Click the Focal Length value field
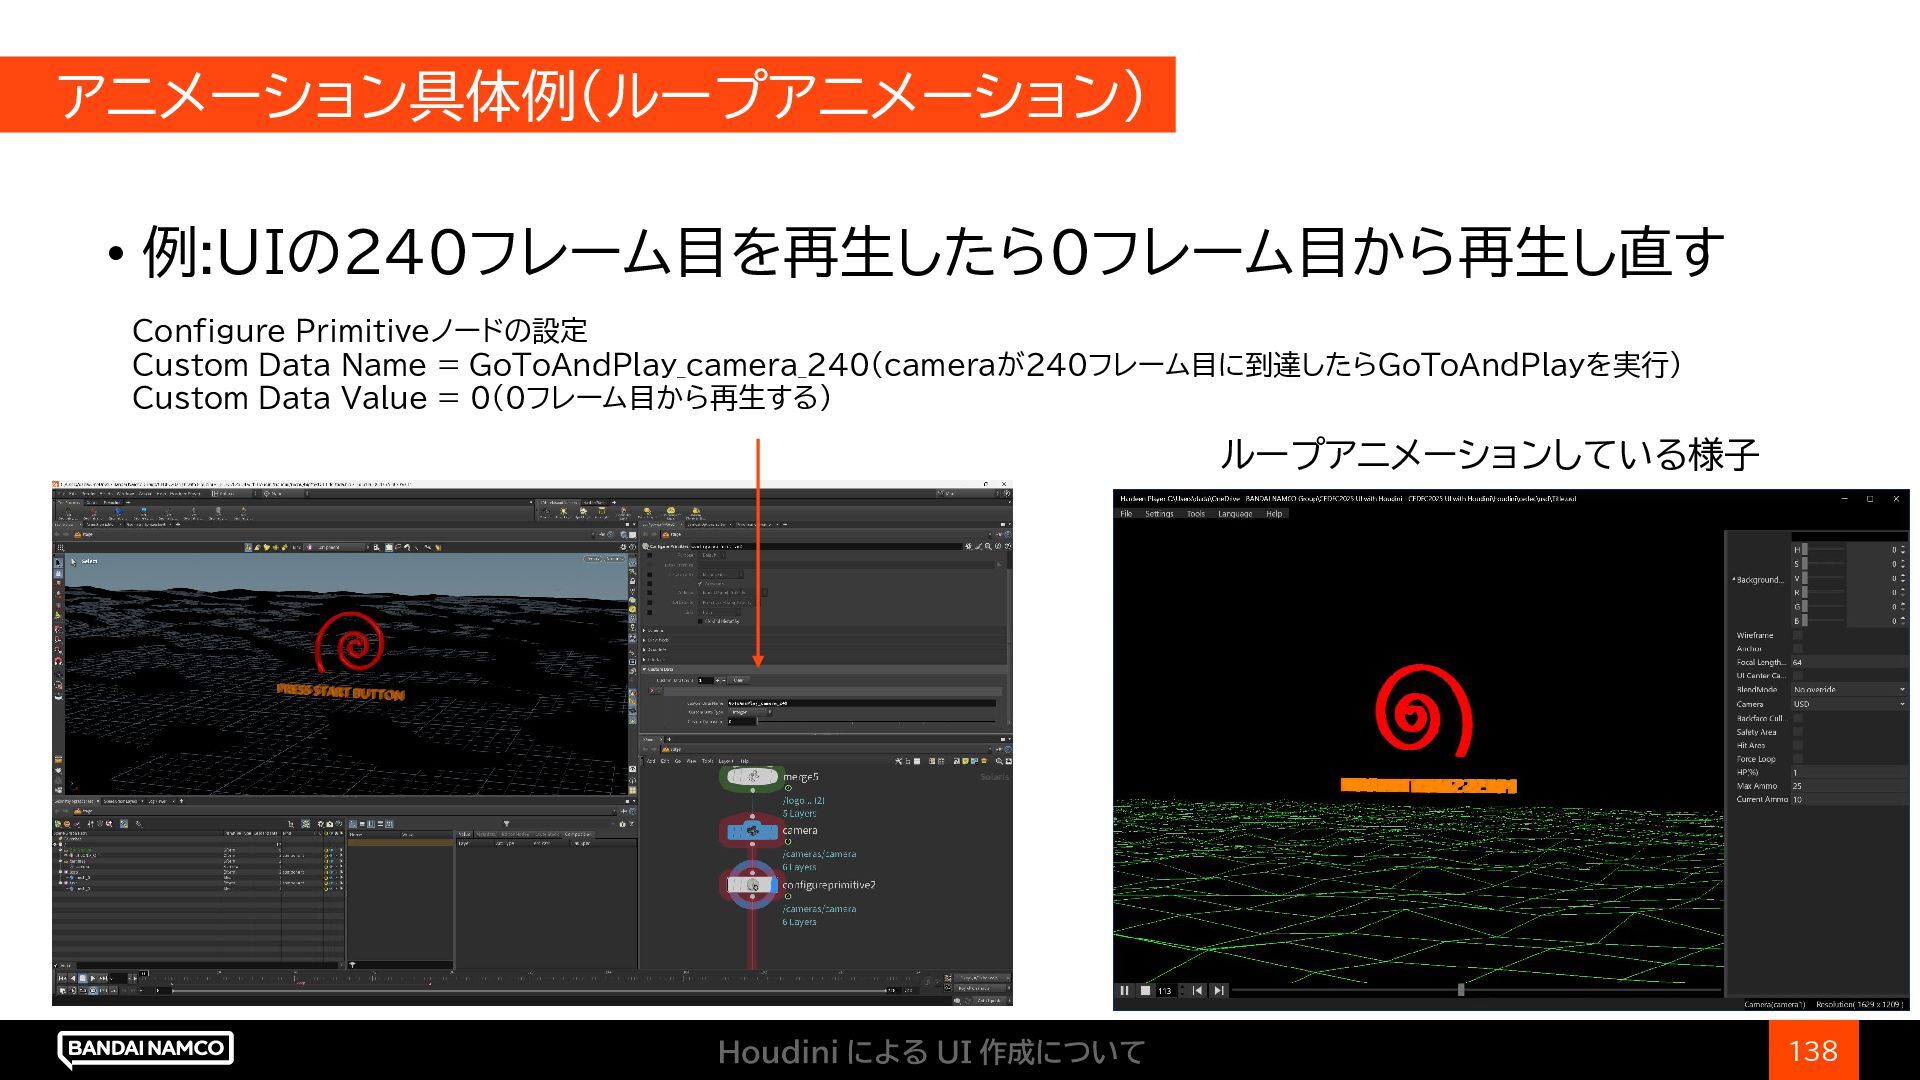The height and width of the screenshot is (1080, 1920). coord(1848,662)
